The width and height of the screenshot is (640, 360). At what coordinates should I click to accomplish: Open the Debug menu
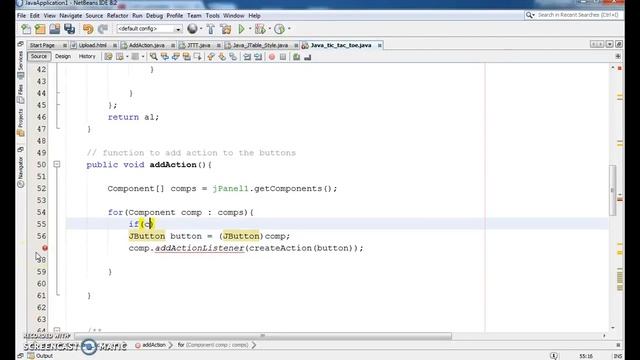click(154, 16)
